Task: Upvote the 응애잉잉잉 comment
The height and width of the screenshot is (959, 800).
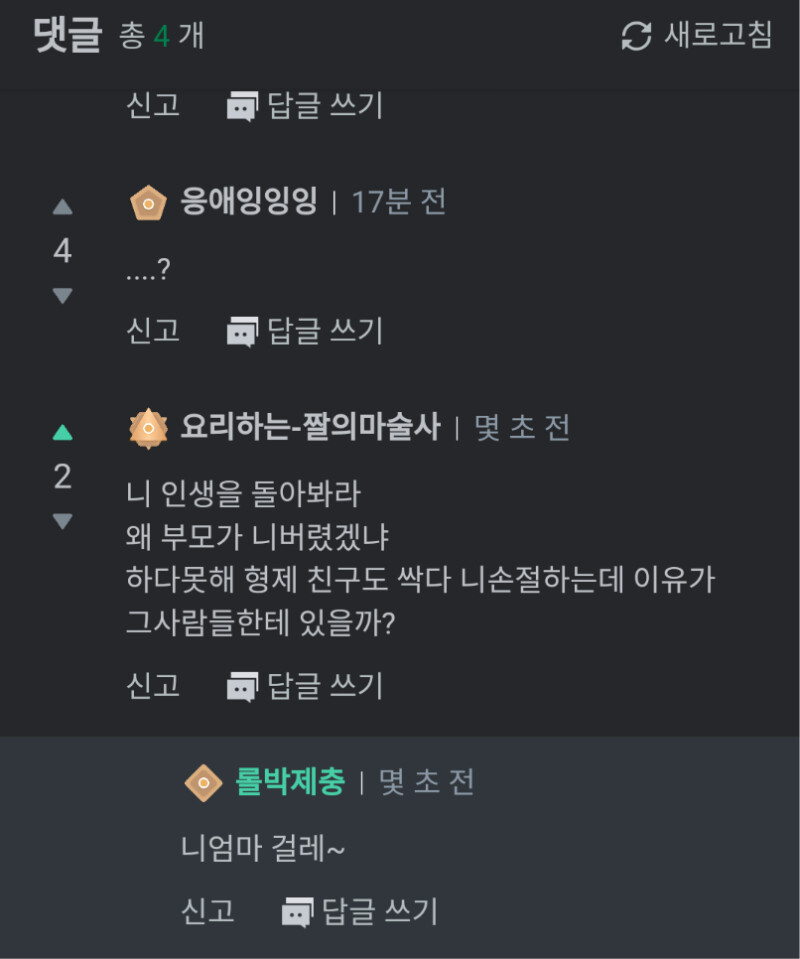Action: [x=62, y=207]
